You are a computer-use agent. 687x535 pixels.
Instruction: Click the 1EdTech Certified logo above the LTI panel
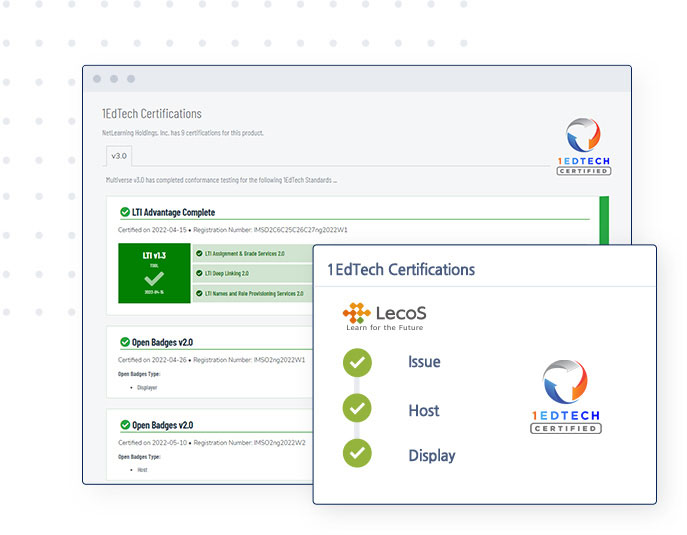pyautogui.click(x=583, y=147)
